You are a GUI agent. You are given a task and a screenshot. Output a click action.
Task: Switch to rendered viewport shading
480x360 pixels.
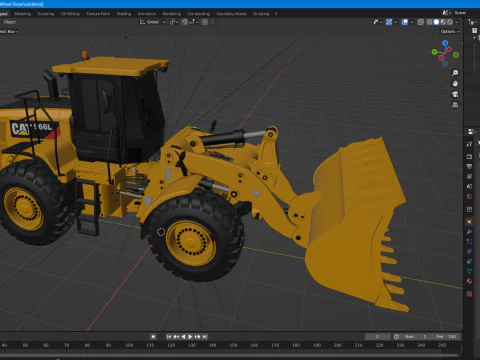(x=450, y=22)
